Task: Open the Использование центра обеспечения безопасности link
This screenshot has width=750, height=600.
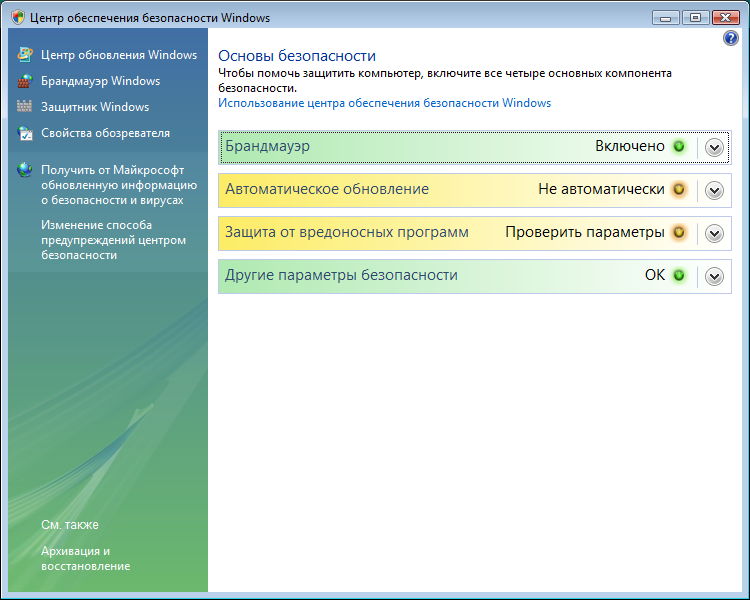Action: click(x=384, y=103)
